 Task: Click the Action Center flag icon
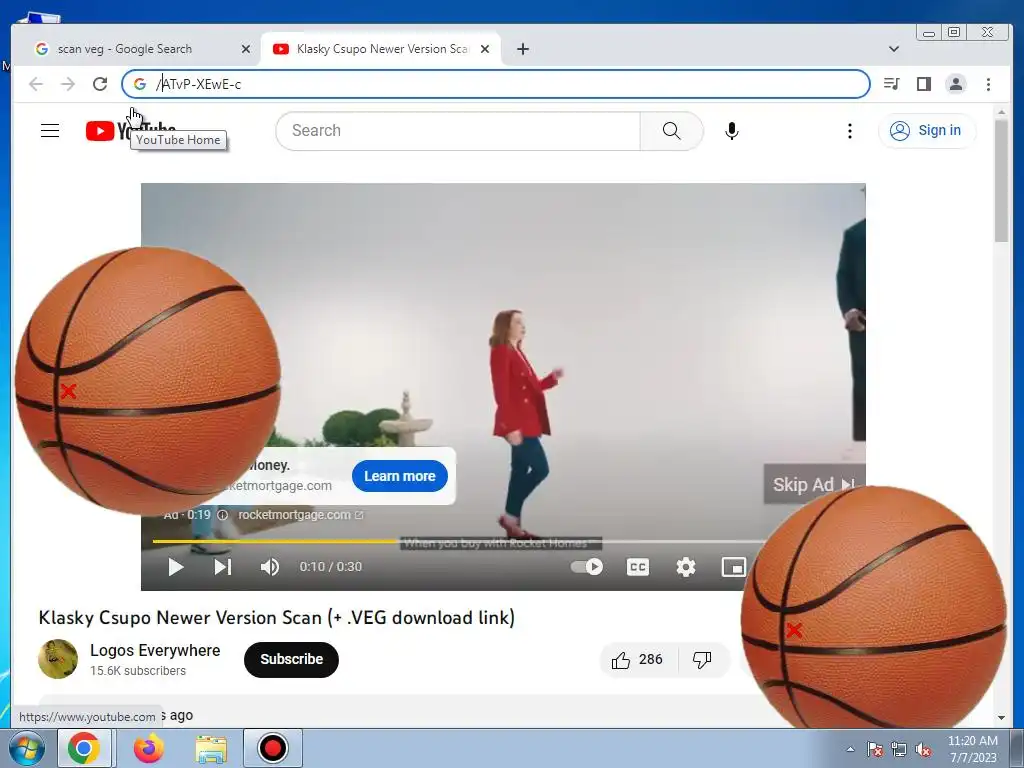point(875,749)
